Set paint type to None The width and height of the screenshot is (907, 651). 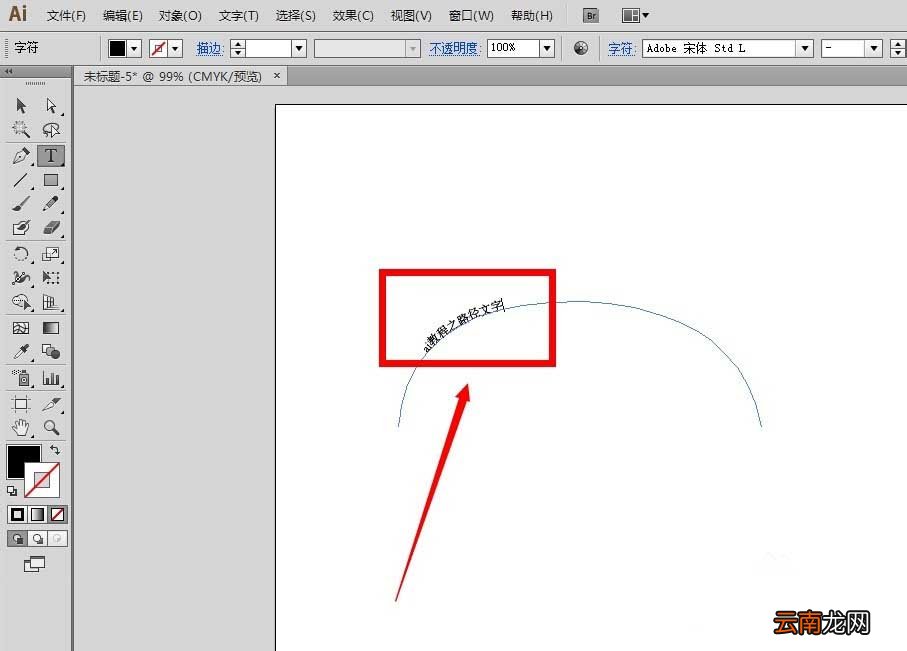57,514
